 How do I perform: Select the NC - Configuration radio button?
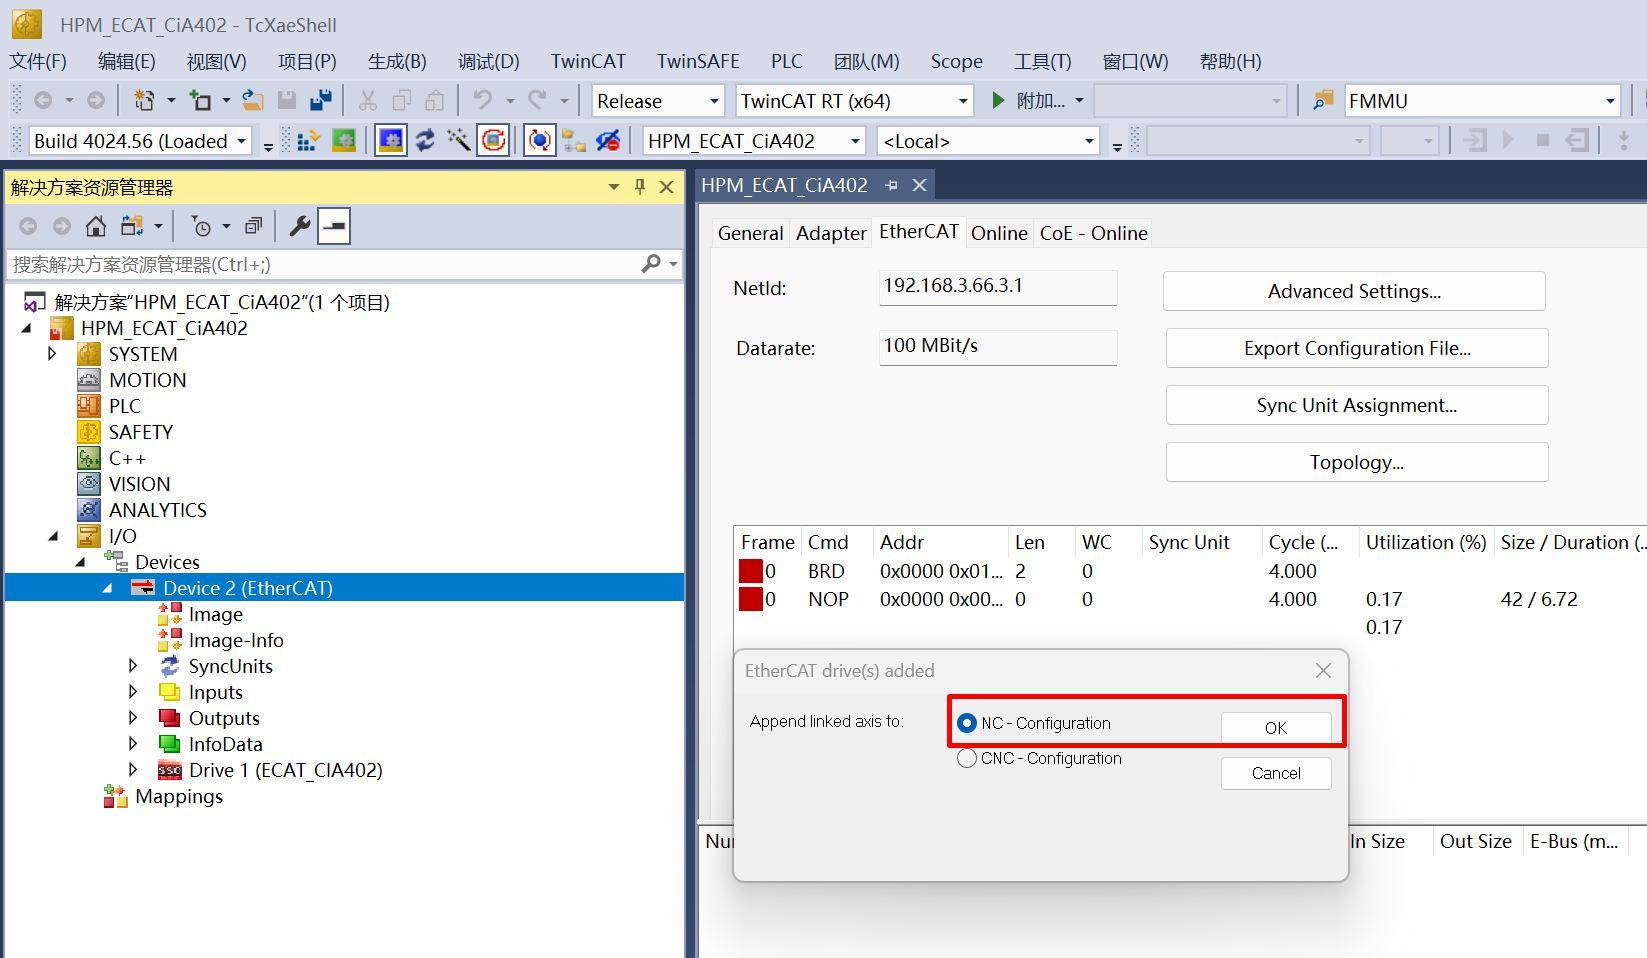pos(967,723)
